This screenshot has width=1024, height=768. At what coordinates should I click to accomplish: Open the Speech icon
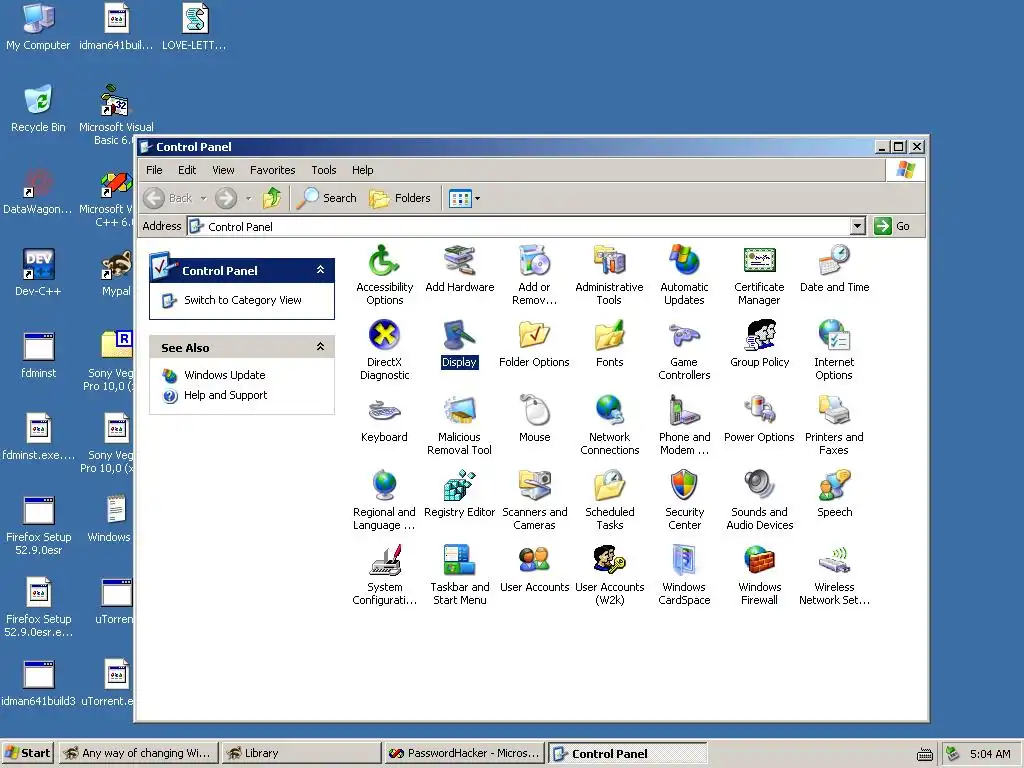(x=834, y=485)
